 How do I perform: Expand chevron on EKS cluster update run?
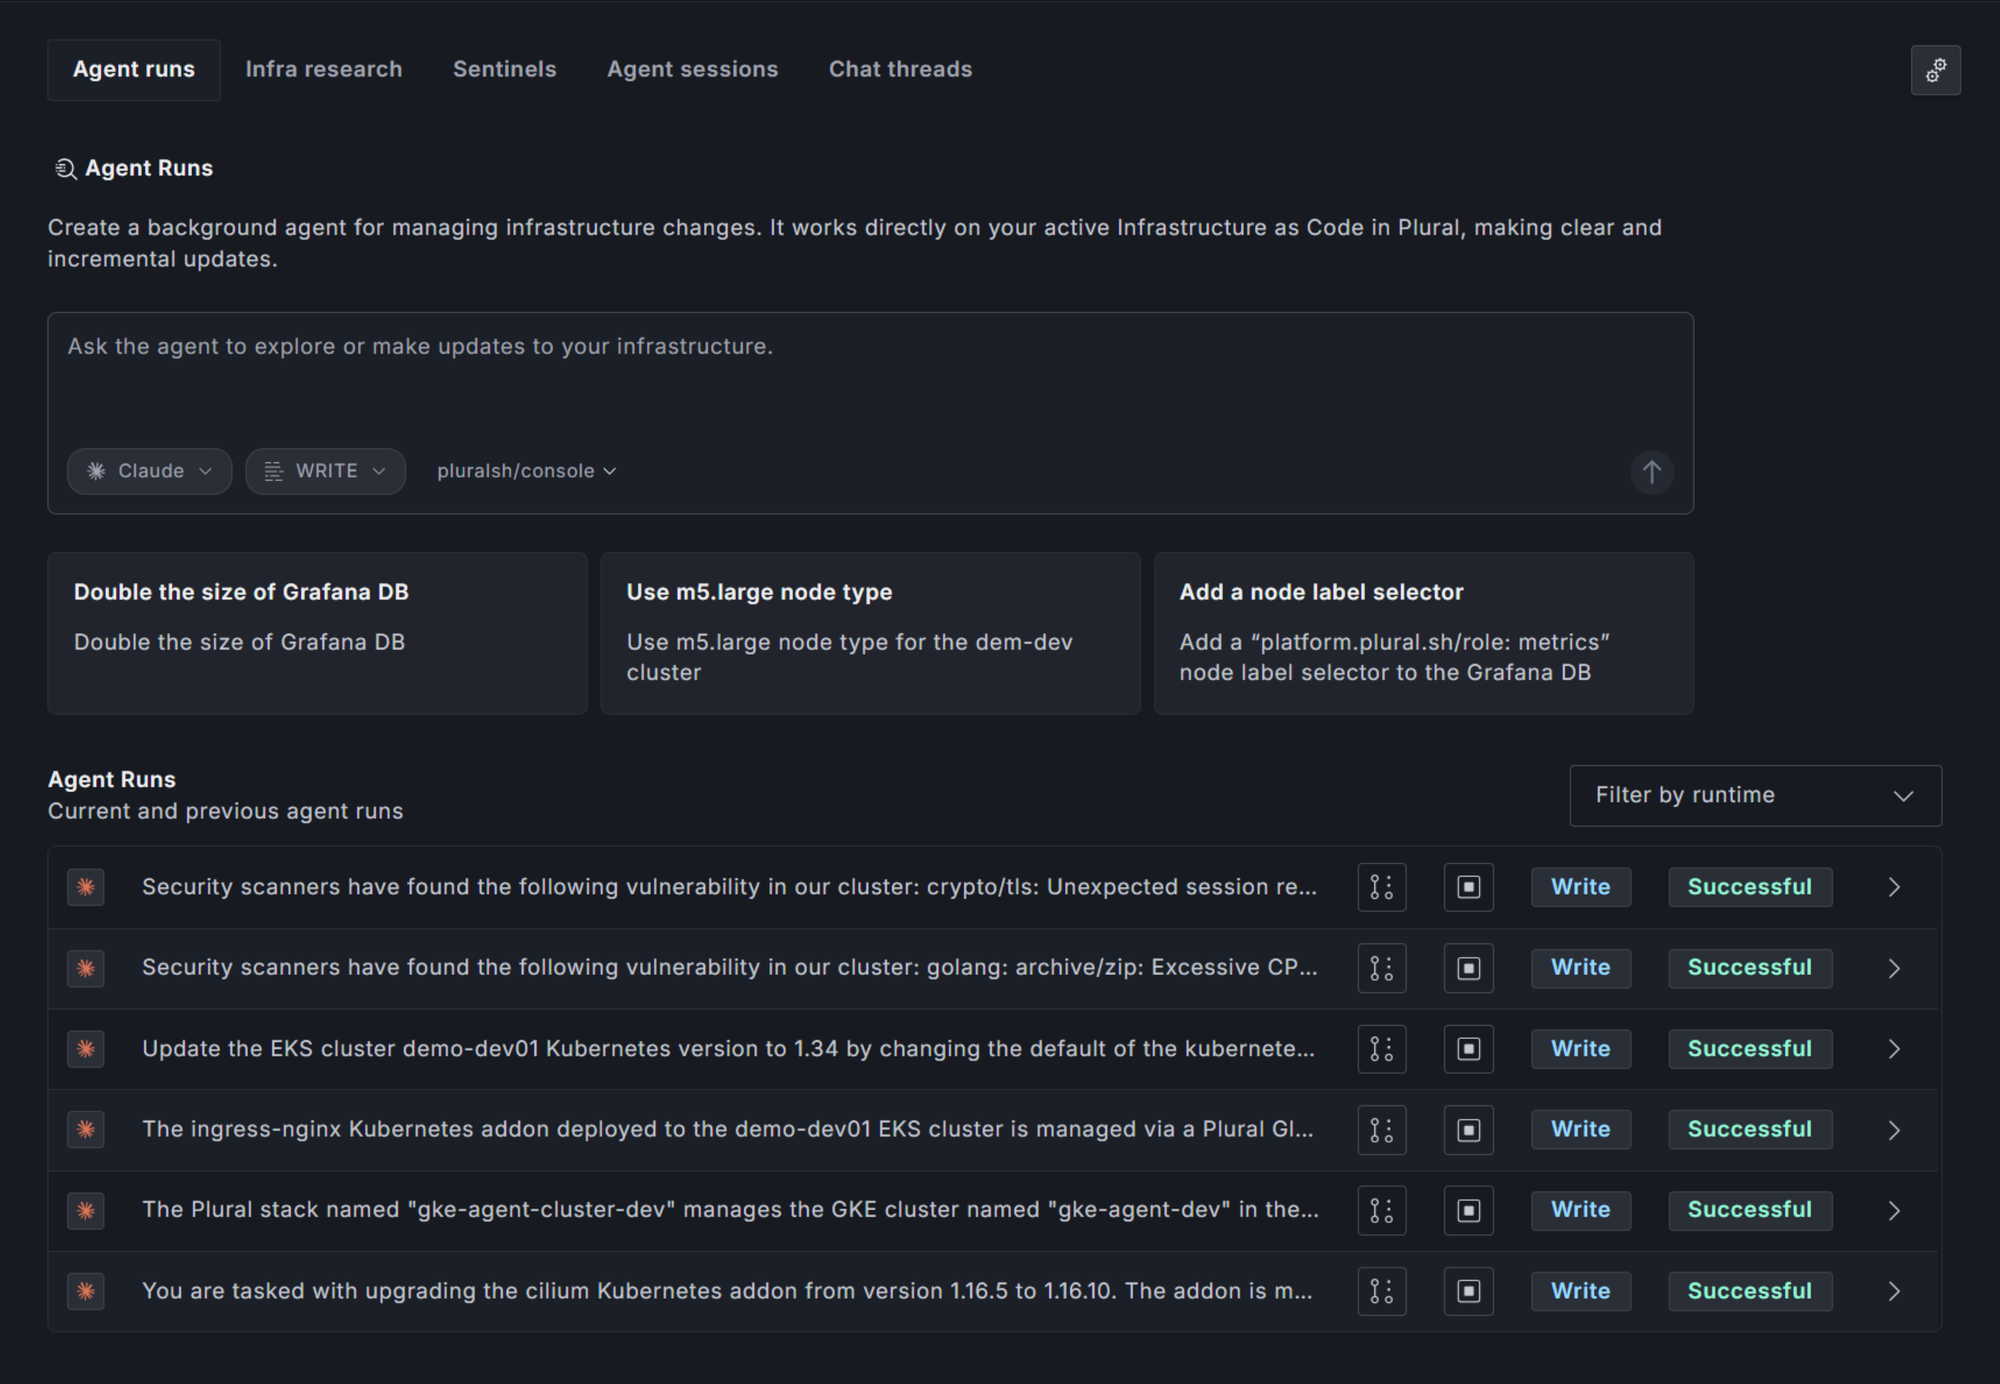tap(1893, 1049)
